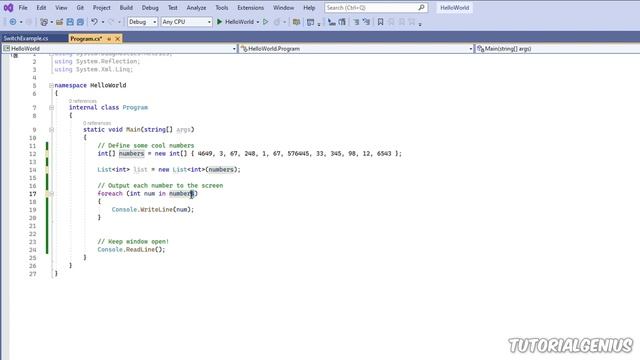Open the Build menu
The width and height of the screenshot is (640, 360).
[126, 7]
